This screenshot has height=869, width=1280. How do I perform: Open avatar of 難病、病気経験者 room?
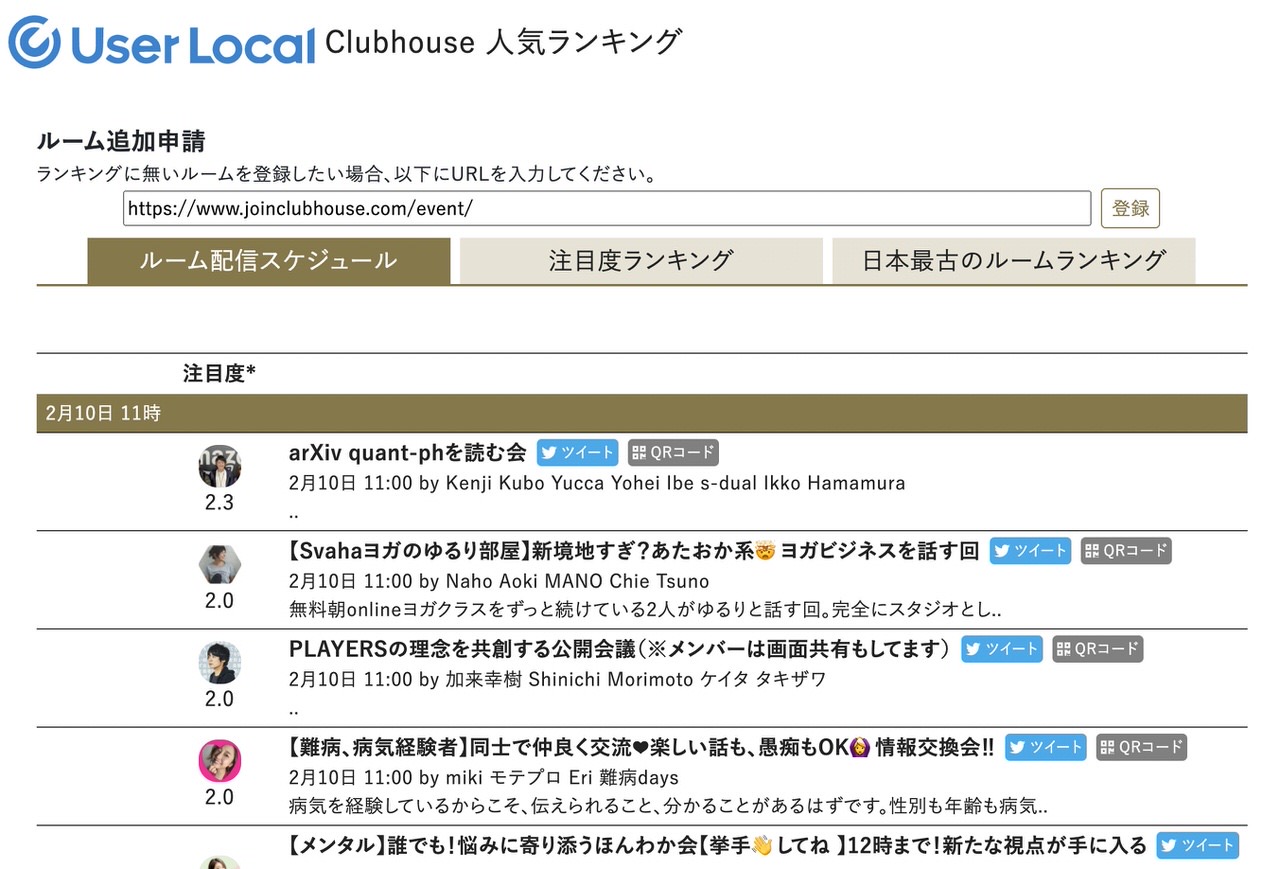click(x=219, y=760)
